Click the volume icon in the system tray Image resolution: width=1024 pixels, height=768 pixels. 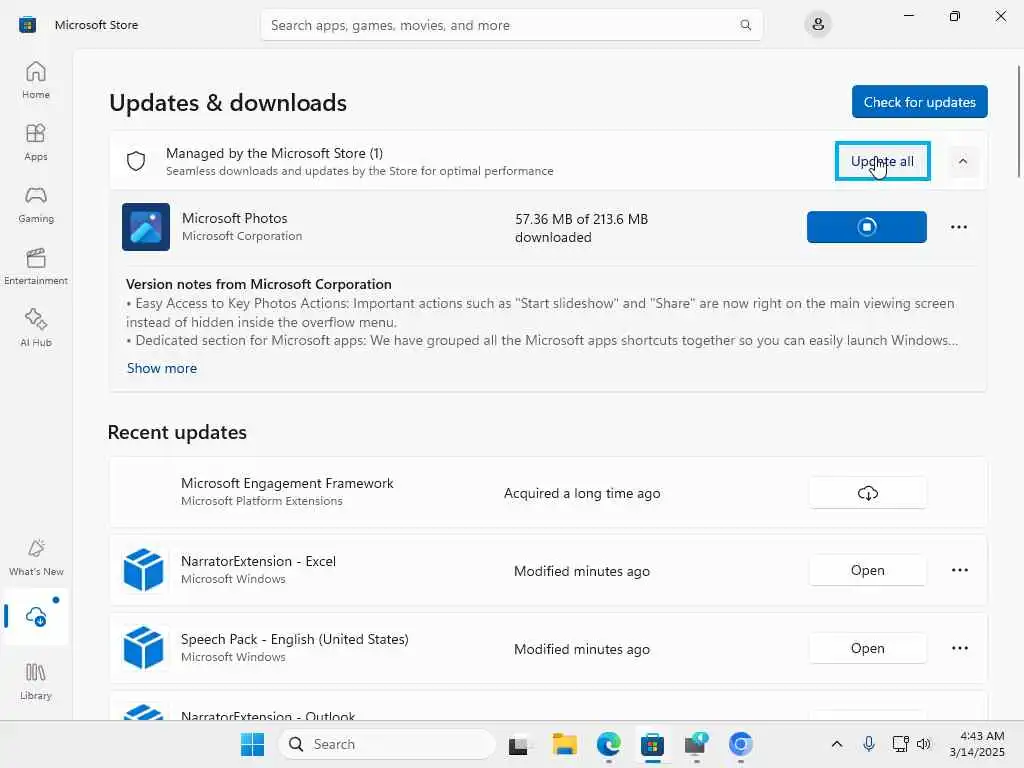(923, 744)
